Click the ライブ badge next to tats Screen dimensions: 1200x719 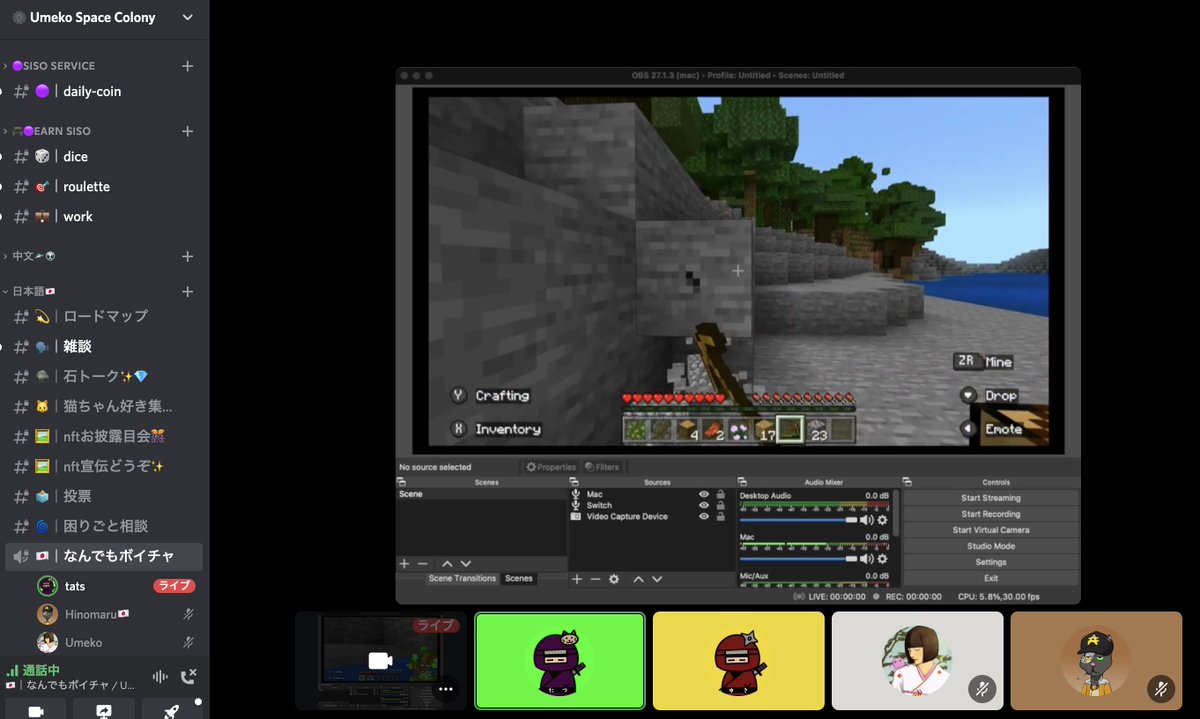point(174,586)
